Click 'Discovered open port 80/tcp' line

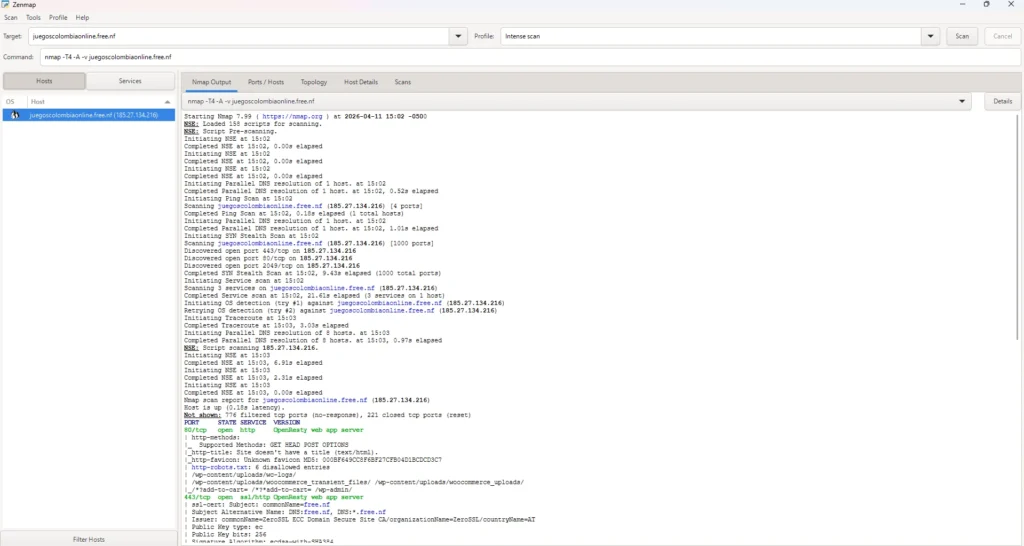pos(268,259)
